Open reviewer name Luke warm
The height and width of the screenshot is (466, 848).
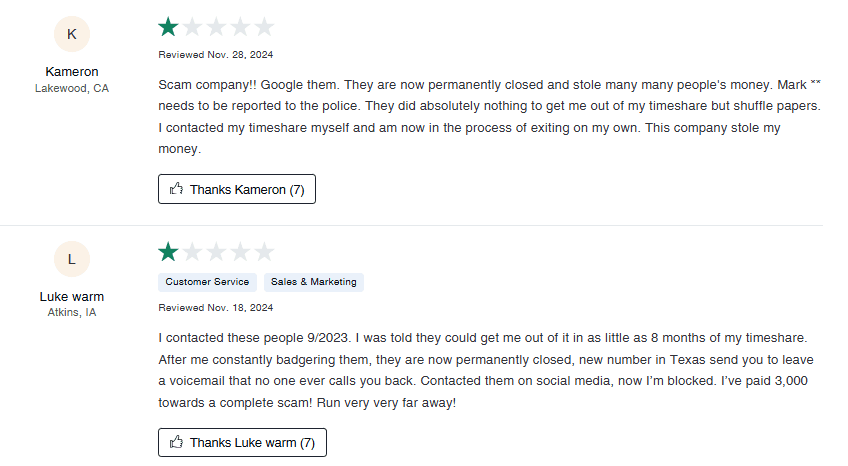coord(72,296)
